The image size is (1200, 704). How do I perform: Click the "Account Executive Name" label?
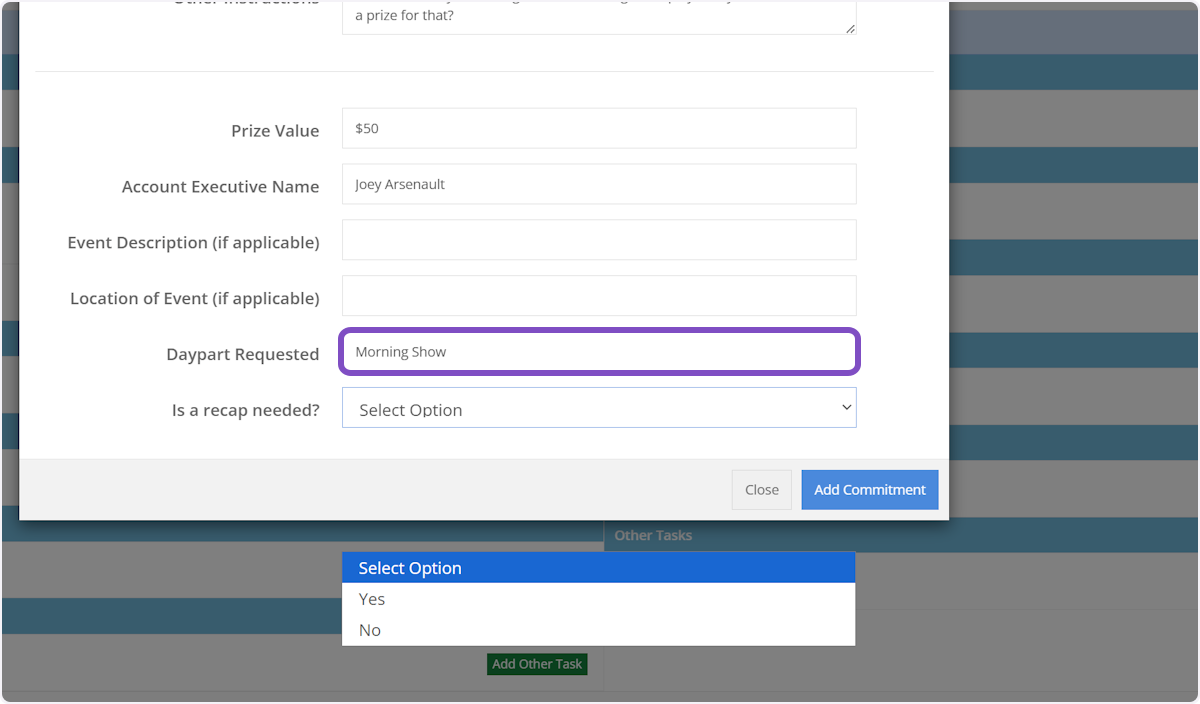[x=220, y=187]
